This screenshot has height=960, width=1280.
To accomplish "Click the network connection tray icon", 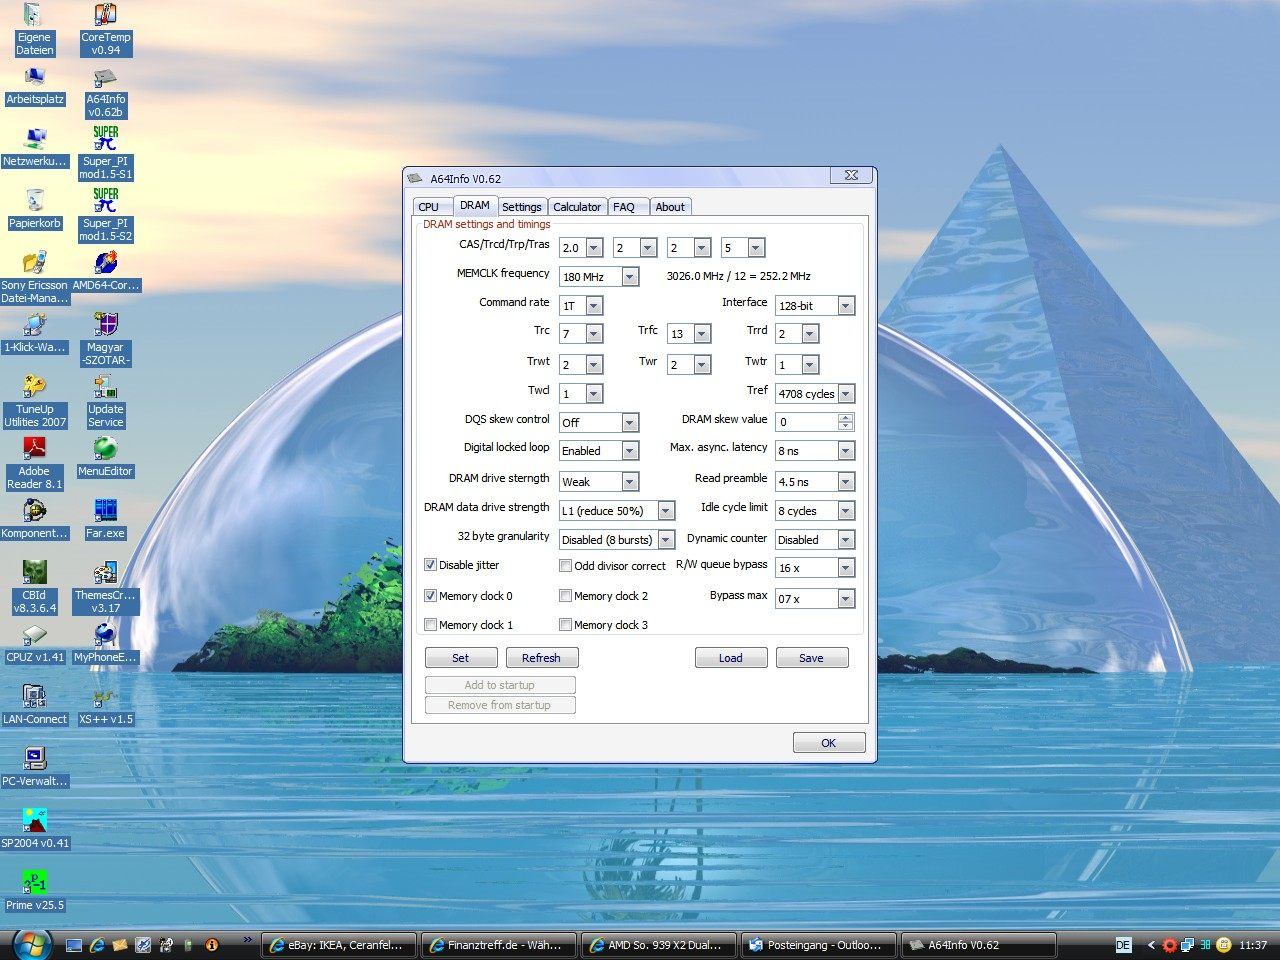I will coord(1187,945).
